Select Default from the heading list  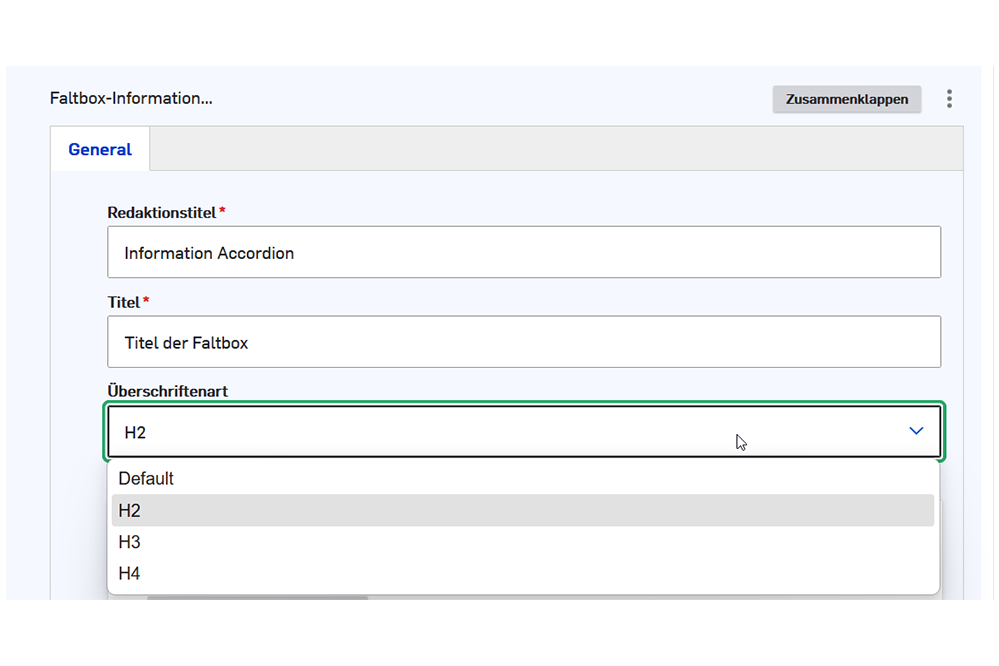[x=146, y=479]
